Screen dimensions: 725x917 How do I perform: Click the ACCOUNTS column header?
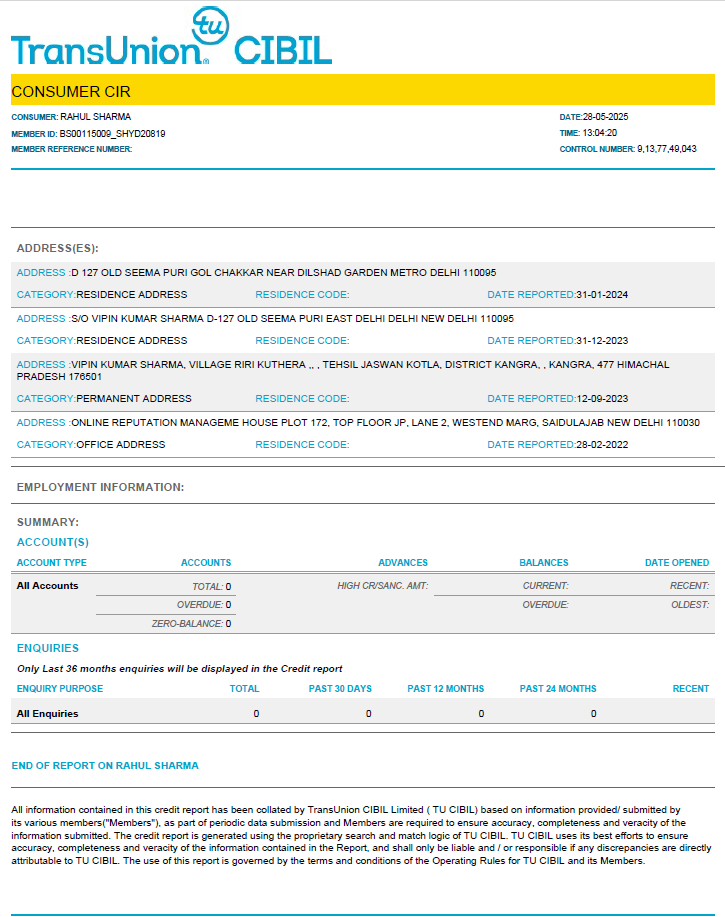[x=206, y=563]
